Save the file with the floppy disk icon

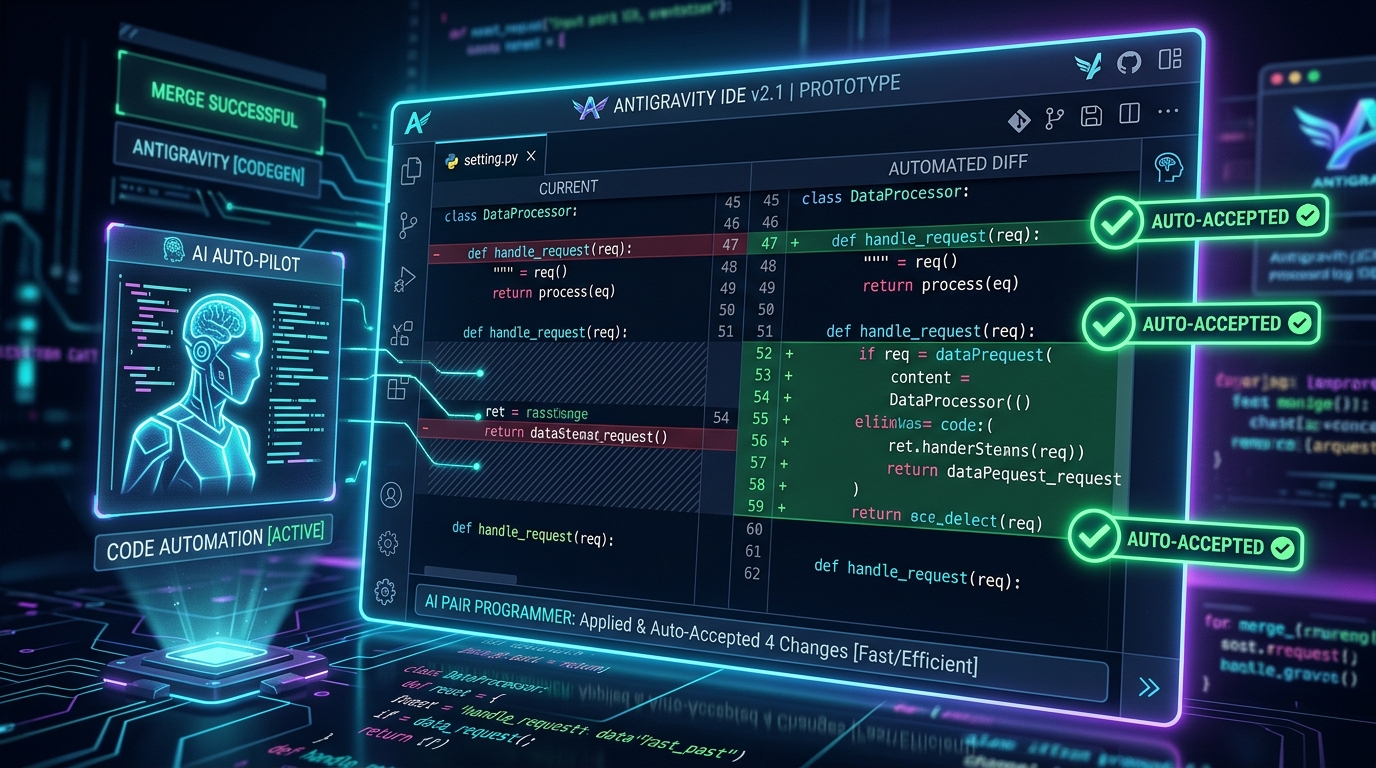coord(1091,116)
